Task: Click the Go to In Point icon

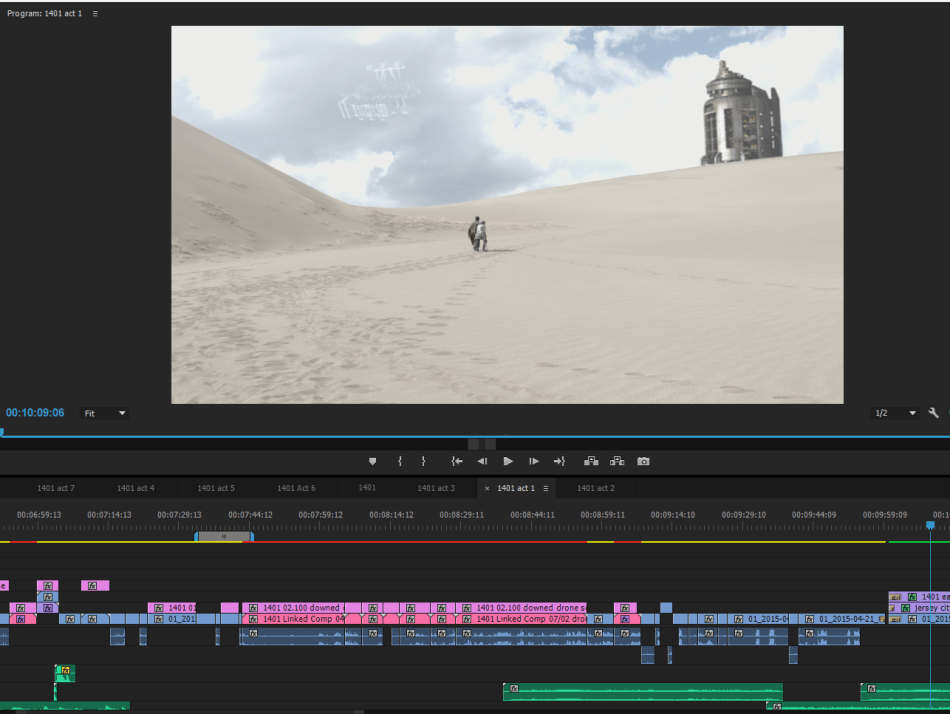Action: [x=457, y=461]
